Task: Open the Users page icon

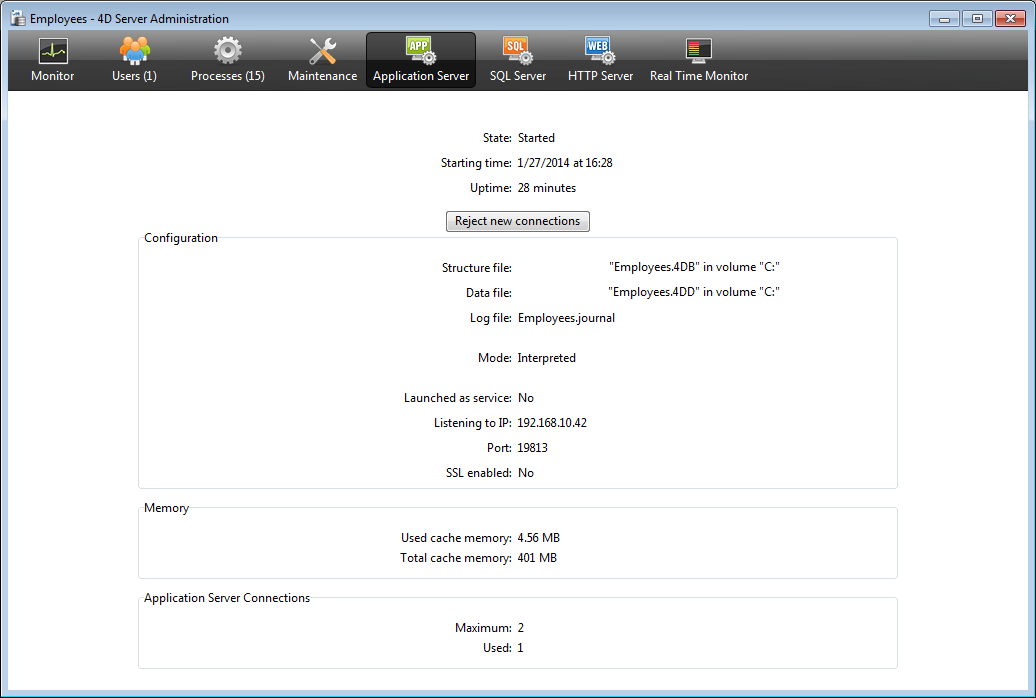Action: tap(134, 51)
